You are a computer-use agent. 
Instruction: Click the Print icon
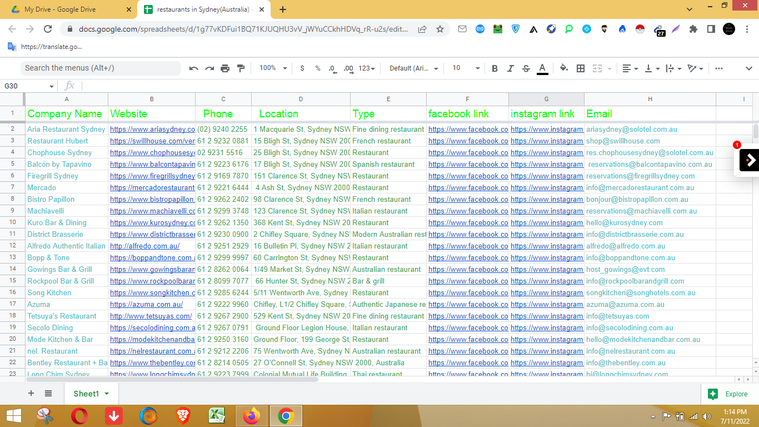[x=225, y=69]
